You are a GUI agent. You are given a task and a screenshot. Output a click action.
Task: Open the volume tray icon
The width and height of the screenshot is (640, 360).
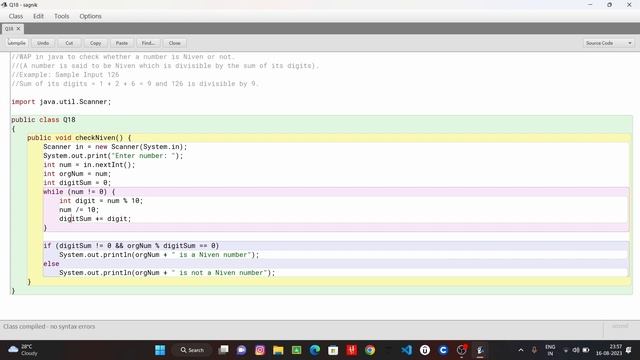pos(576,350)
